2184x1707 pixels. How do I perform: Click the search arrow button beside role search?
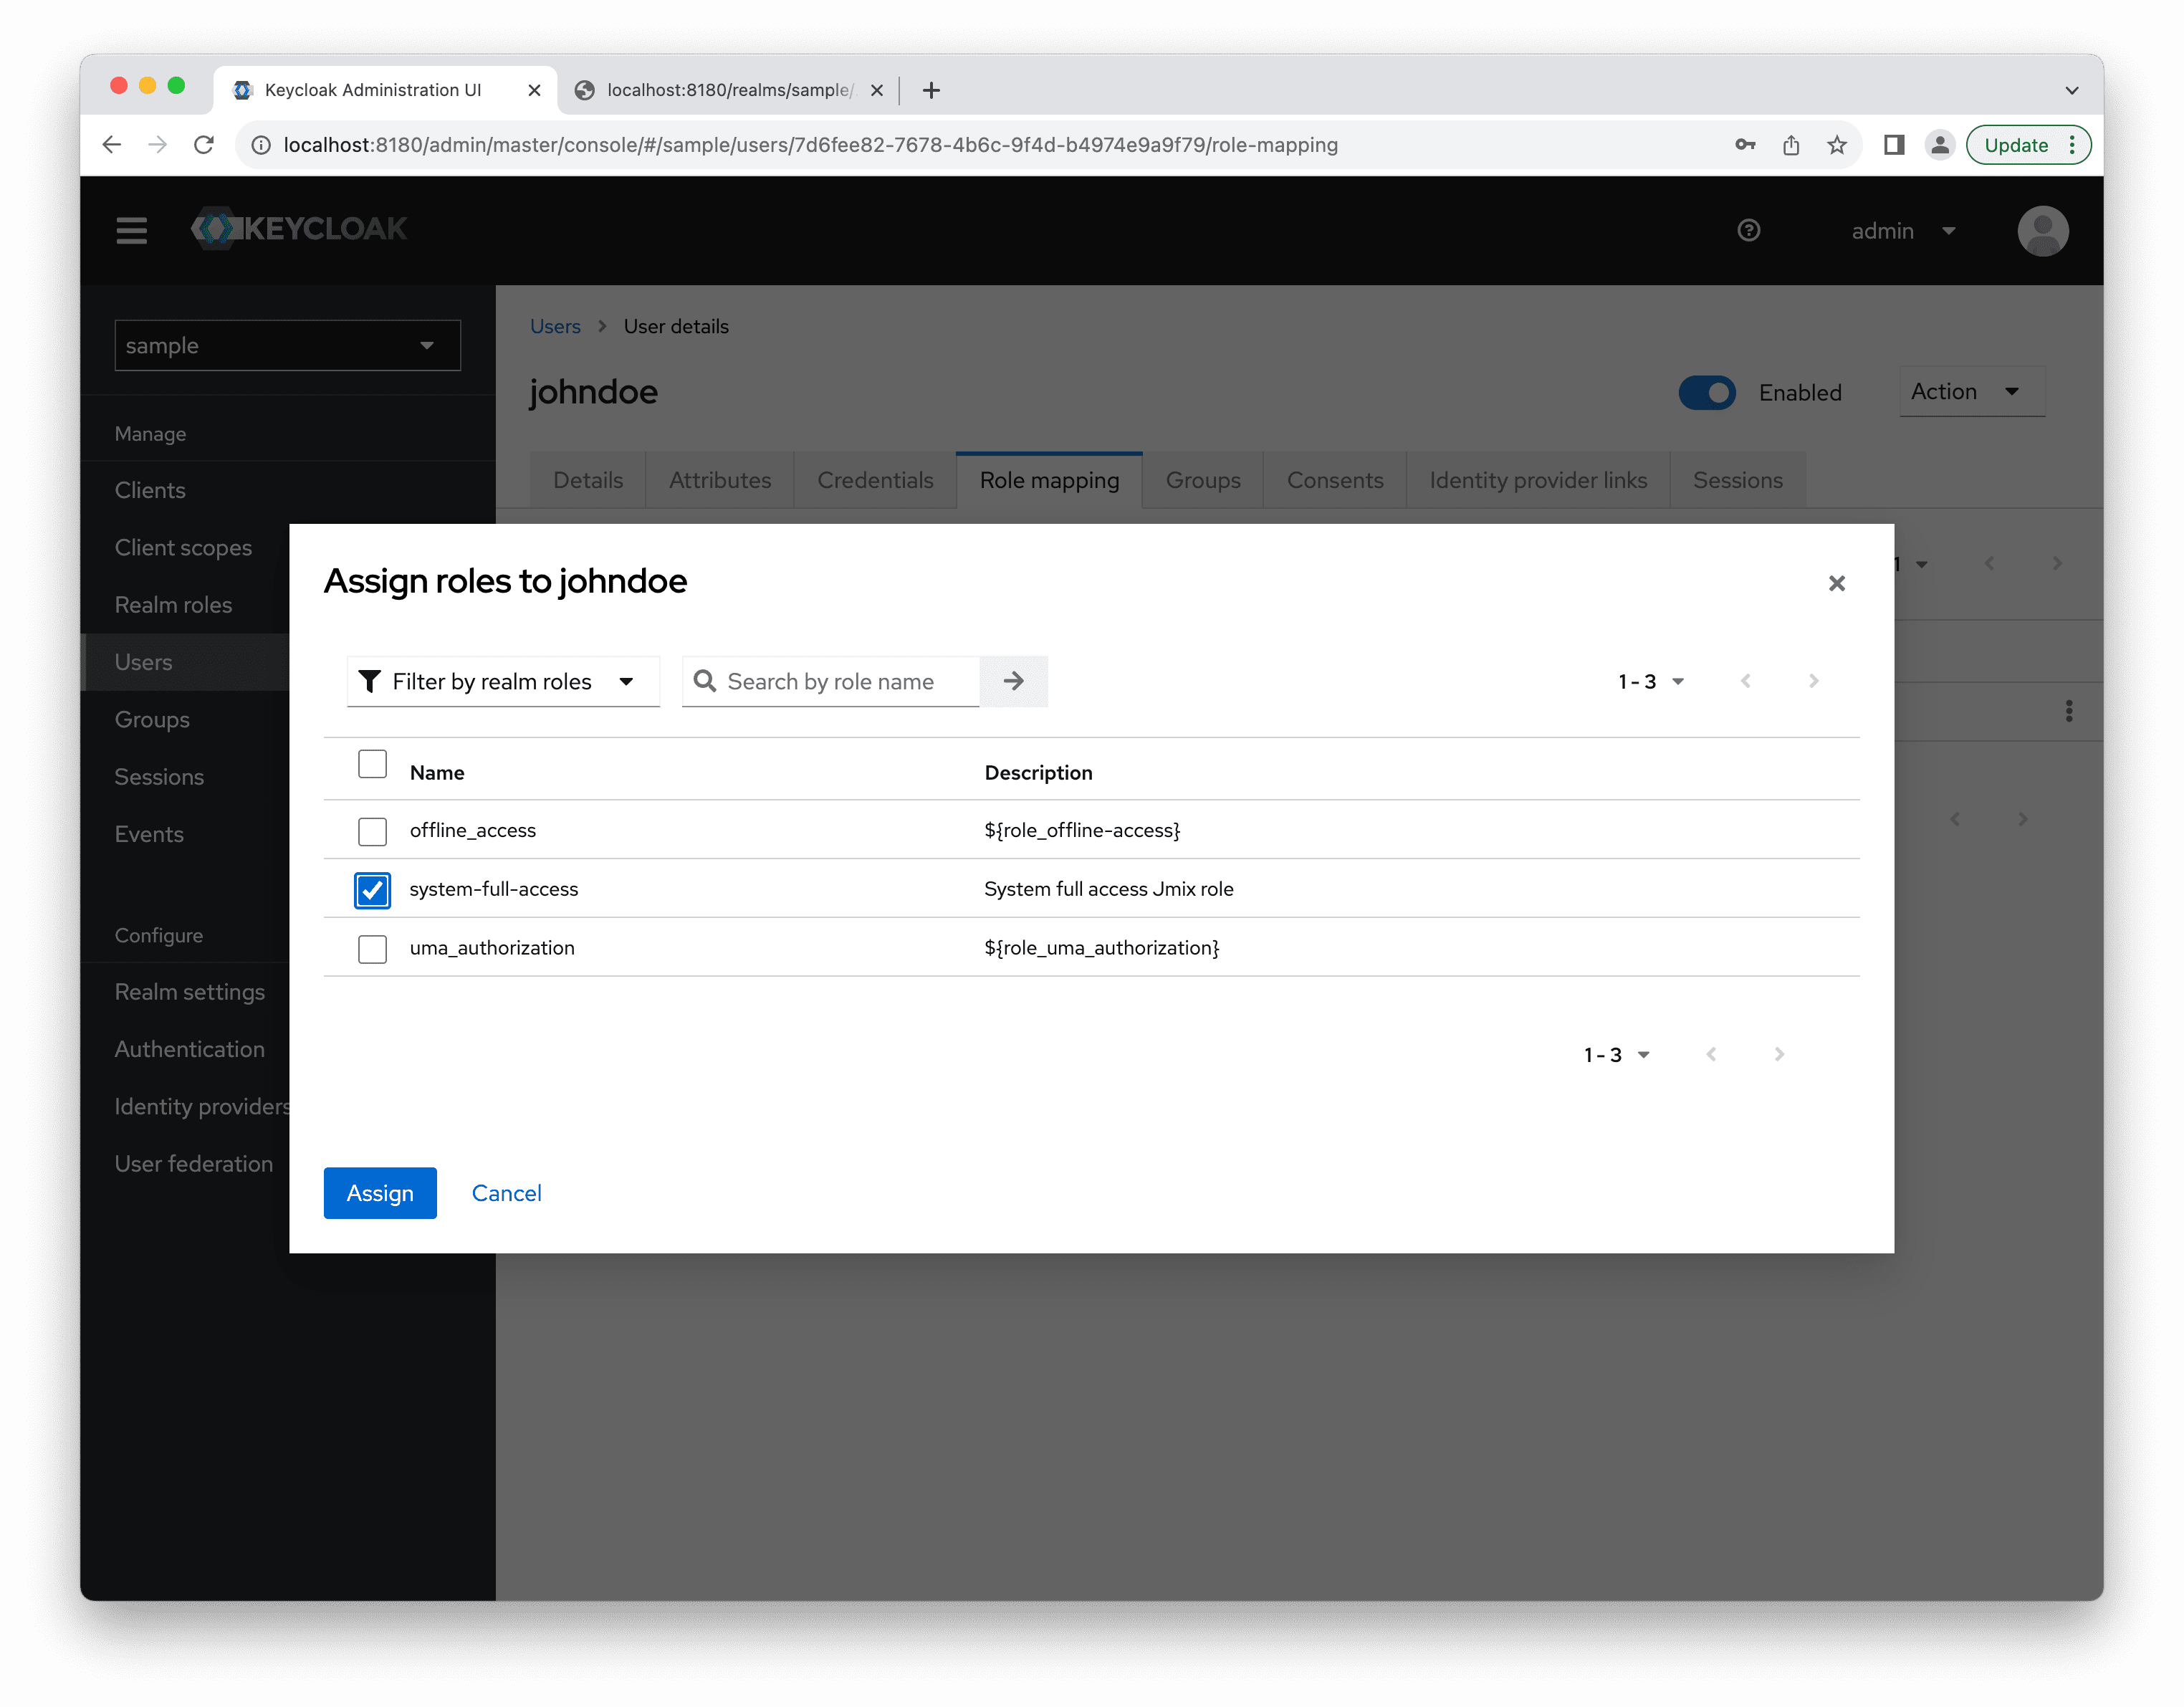(x=1013, y=681)
